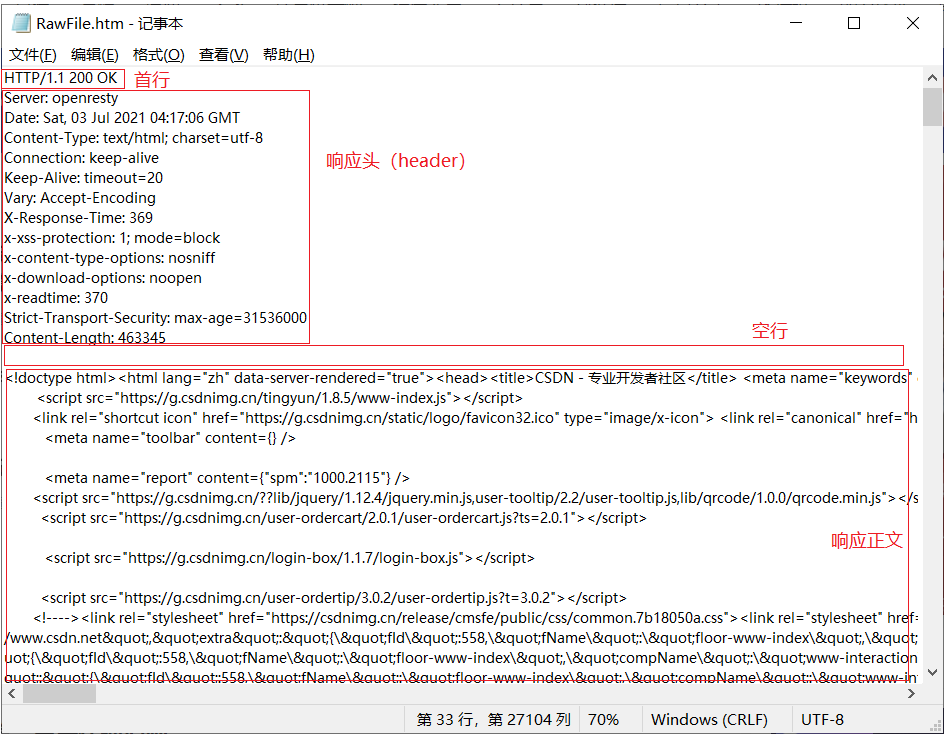950x739 pixels.
Task: Click the meta name="toolbar" line
Action: [x=170, y=438]
